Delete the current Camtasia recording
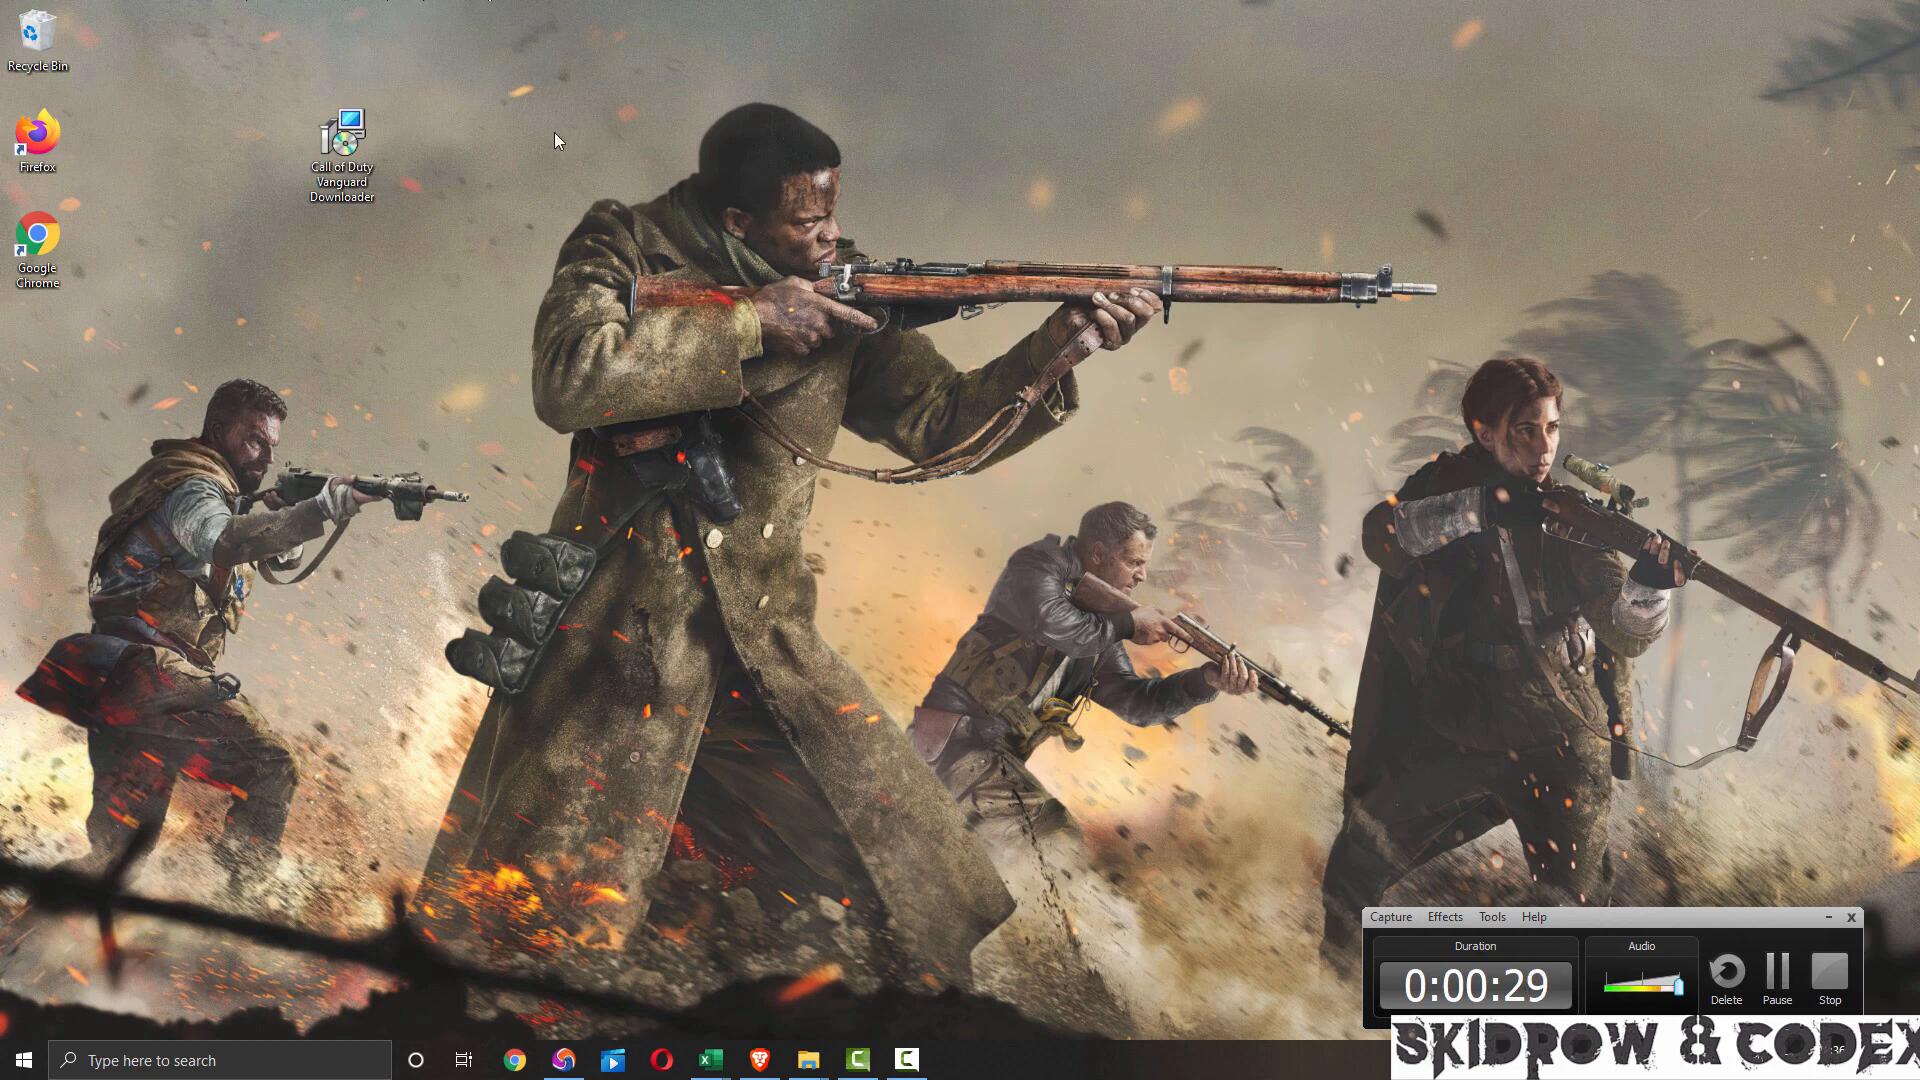 [x=1726, y=973]
